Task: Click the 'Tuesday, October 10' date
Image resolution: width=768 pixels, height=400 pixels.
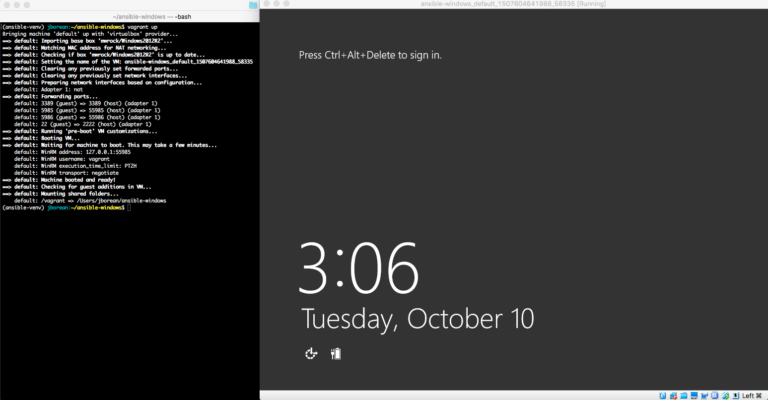Action: point(417,319)
